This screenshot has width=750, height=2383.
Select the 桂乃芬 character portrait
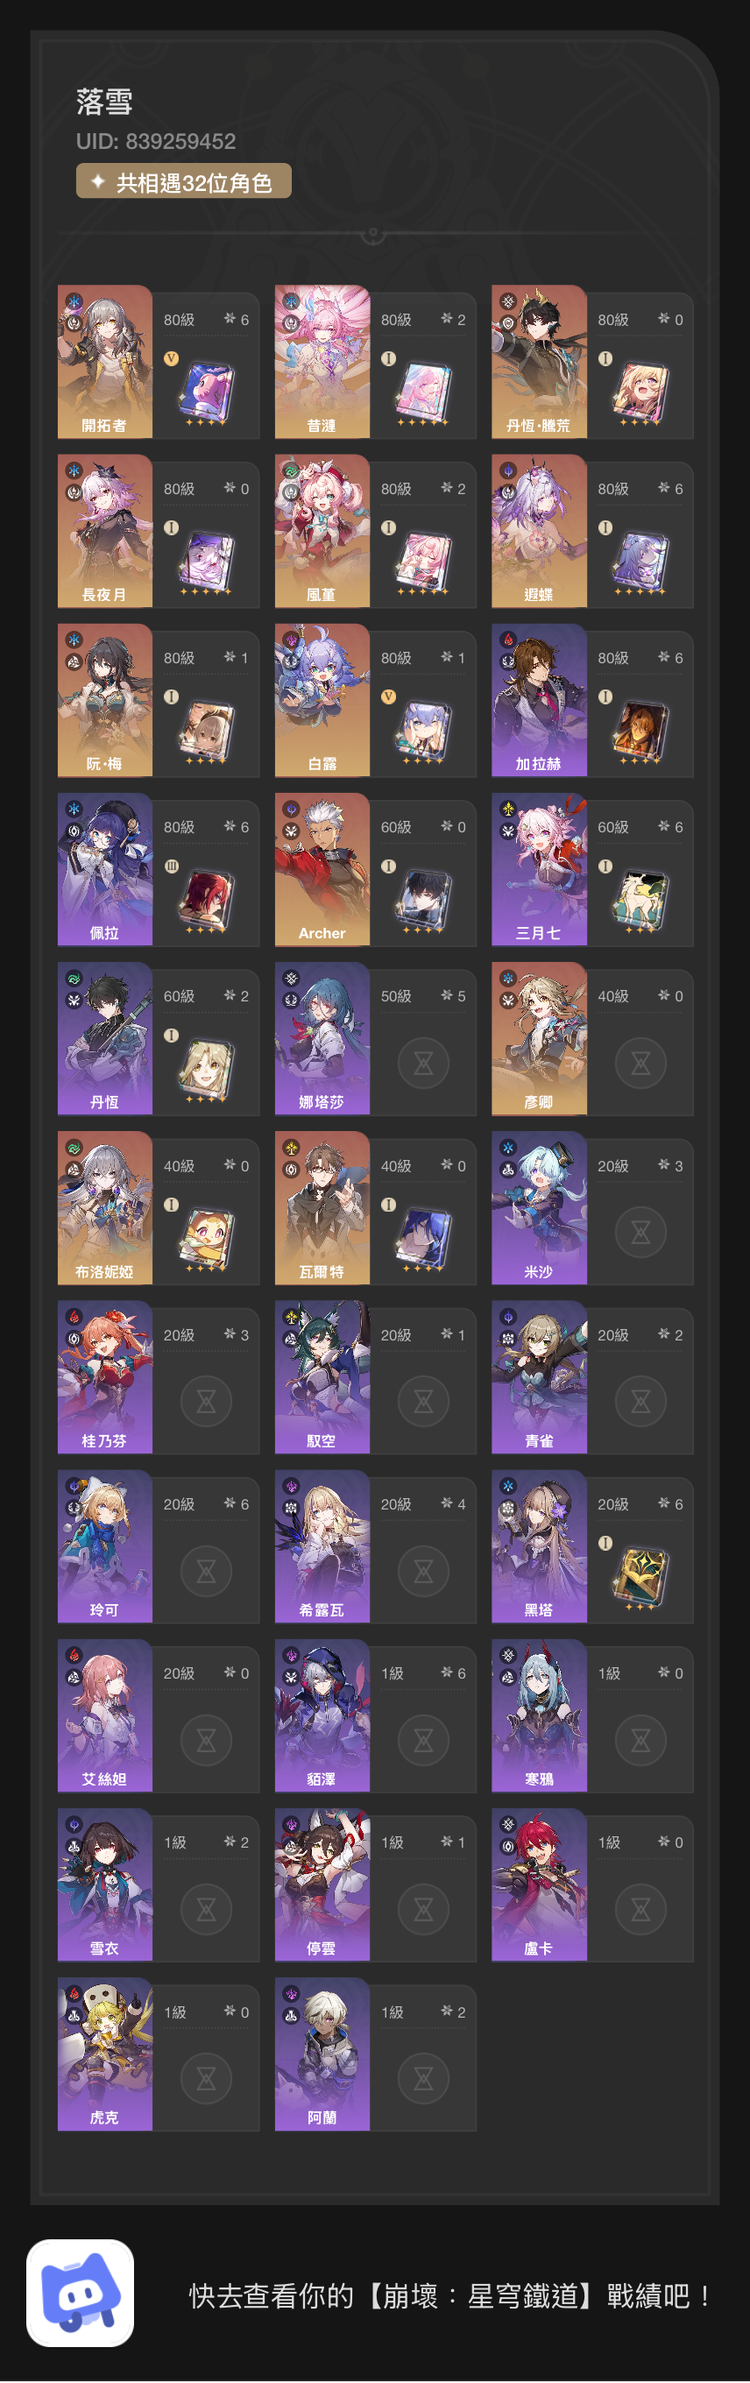tap(105, 1377)
